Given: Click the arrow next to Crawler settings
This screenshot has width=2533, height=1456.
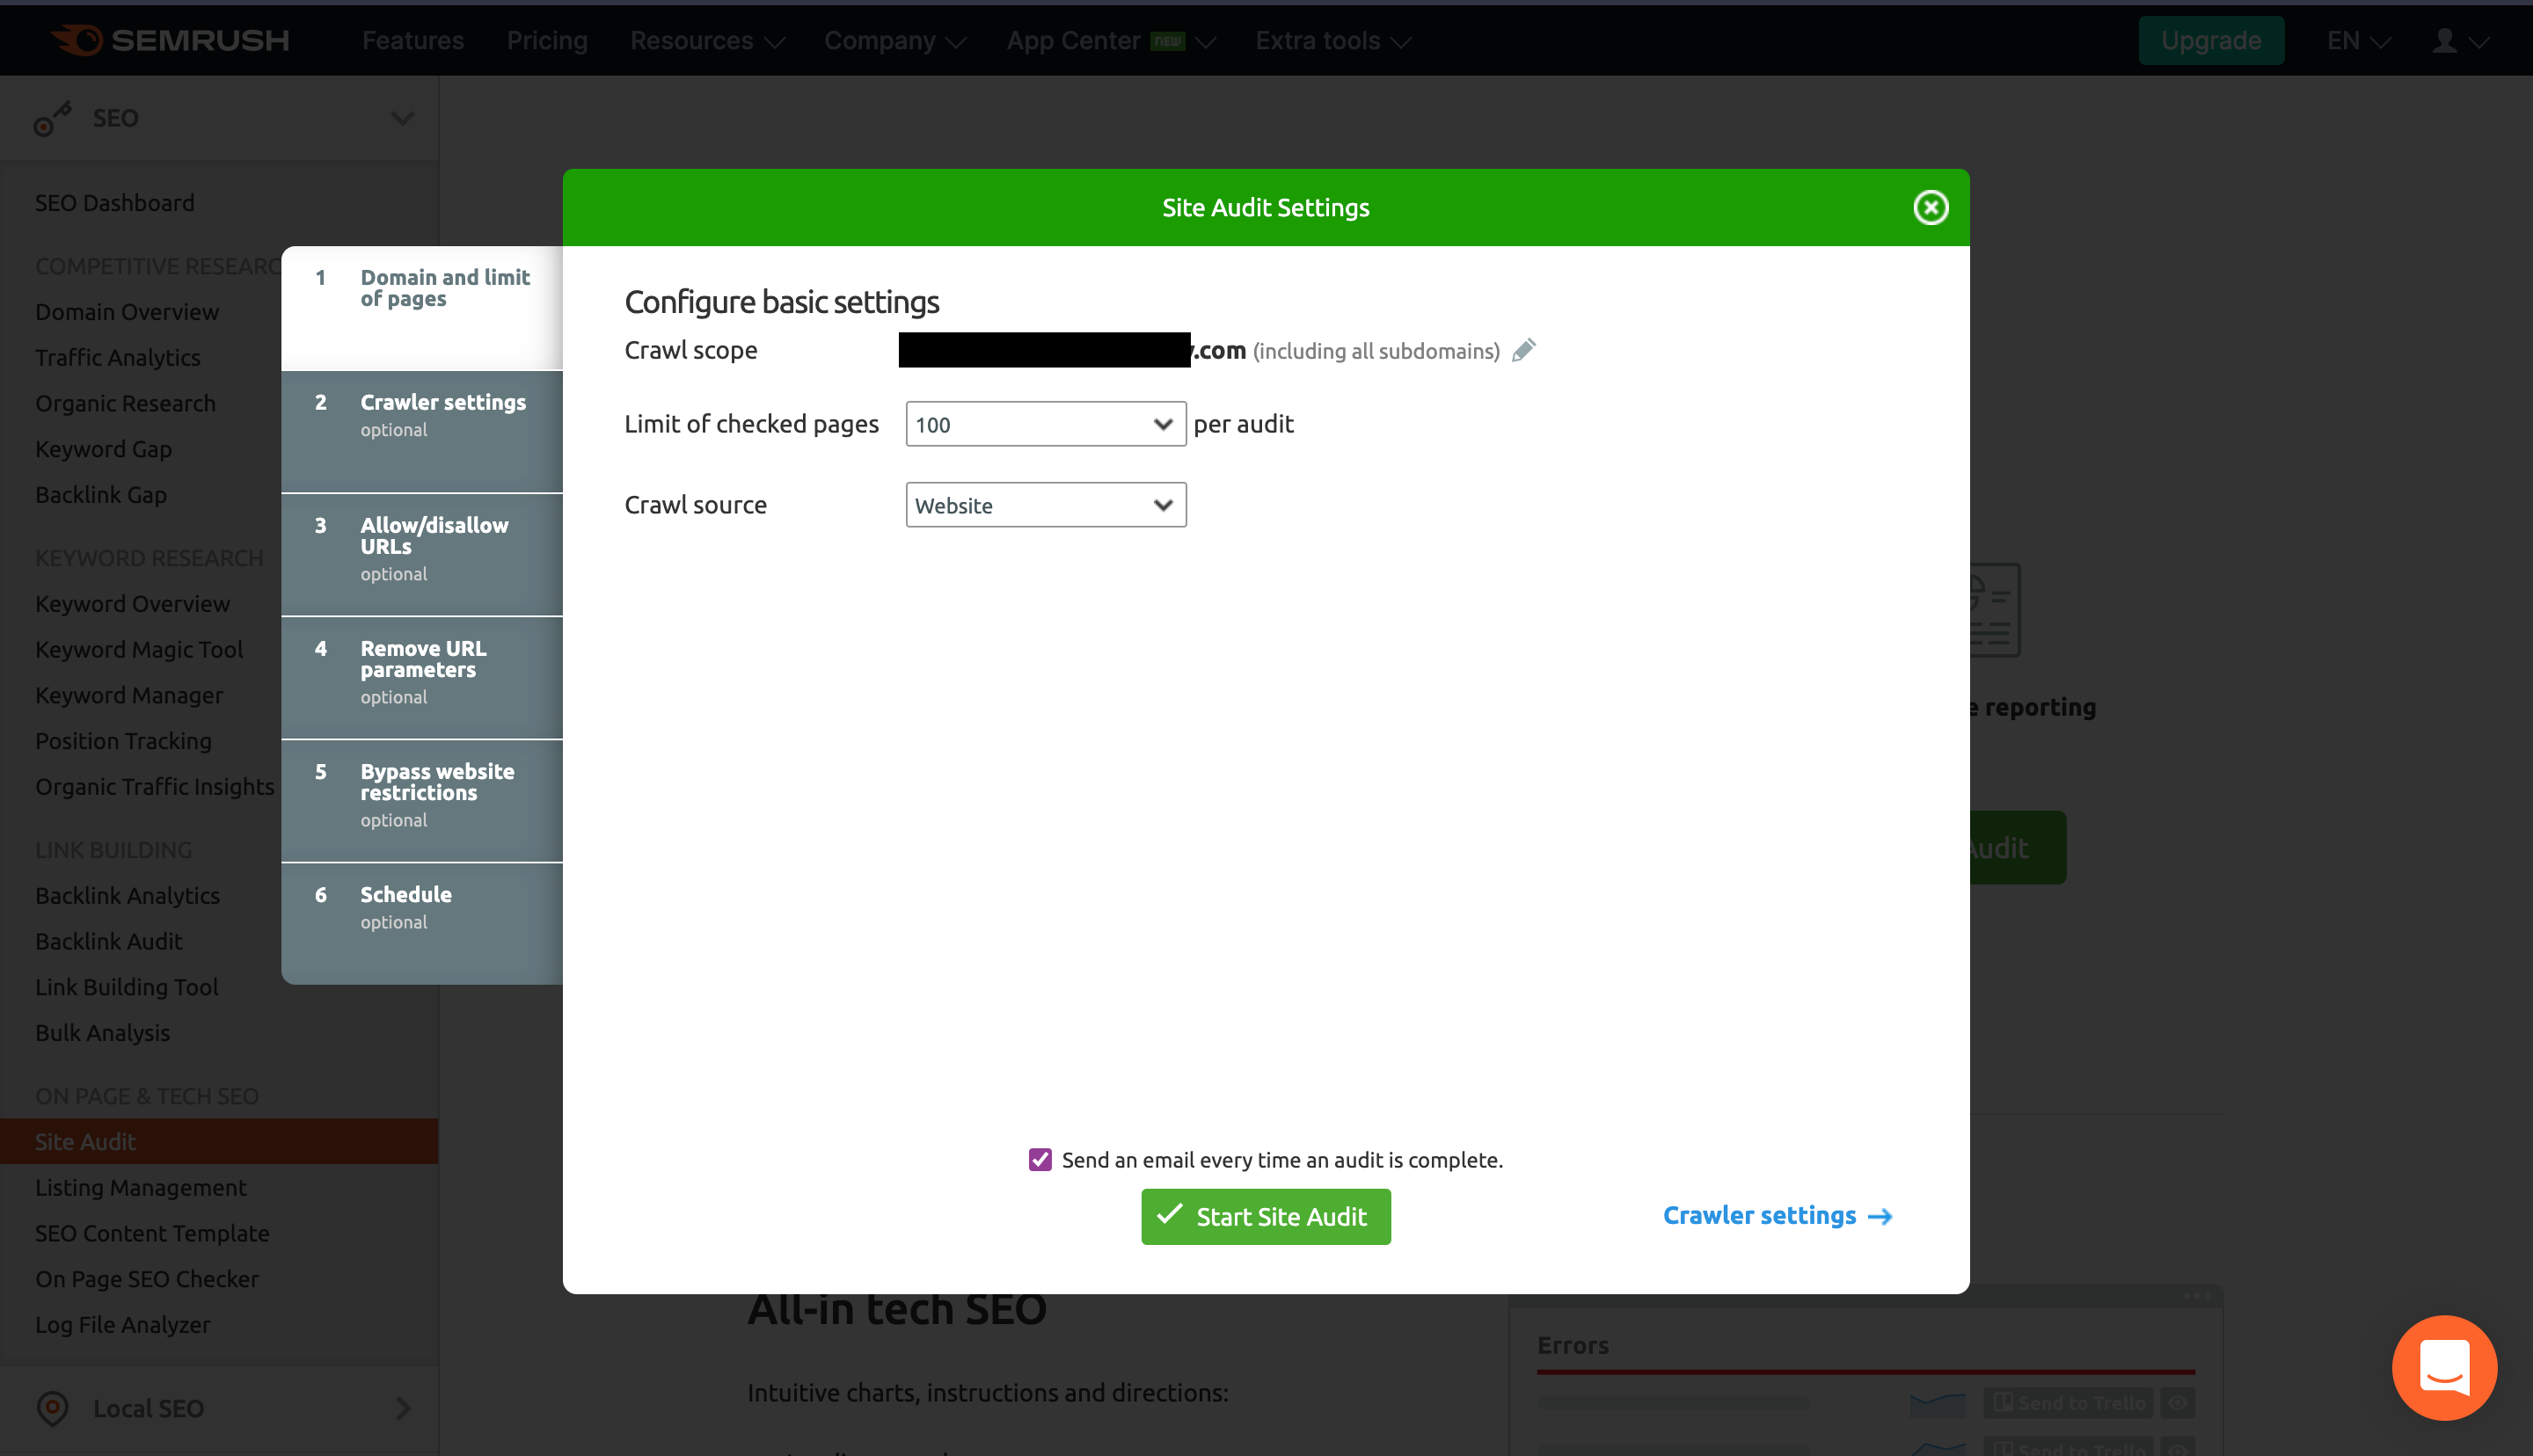Looking at the screenshot, I should point(1880,1216).
